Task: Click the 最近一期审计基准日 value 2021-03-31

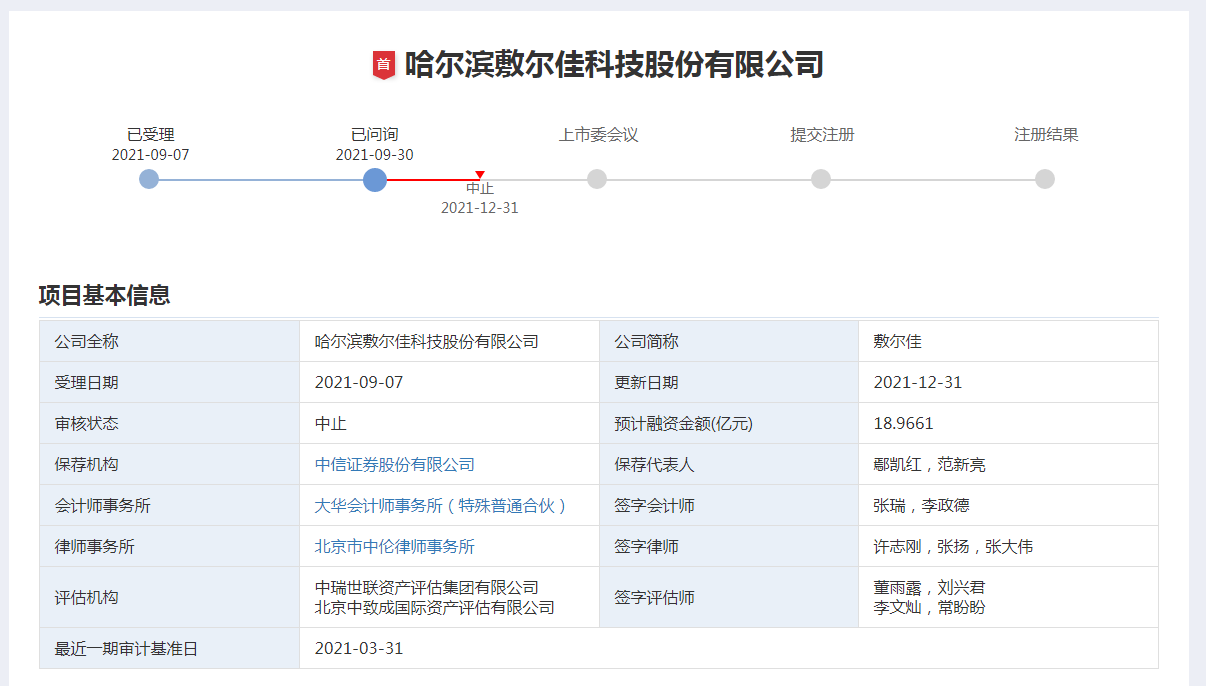Action: (x=358, y=649)
